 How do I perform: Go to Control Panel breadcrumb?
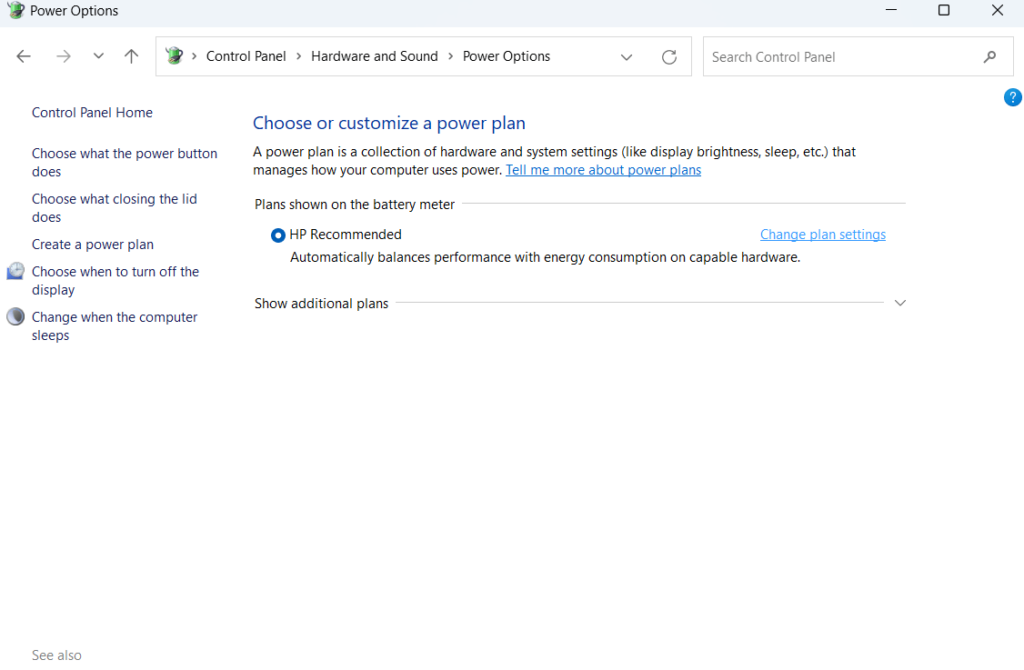246,57
